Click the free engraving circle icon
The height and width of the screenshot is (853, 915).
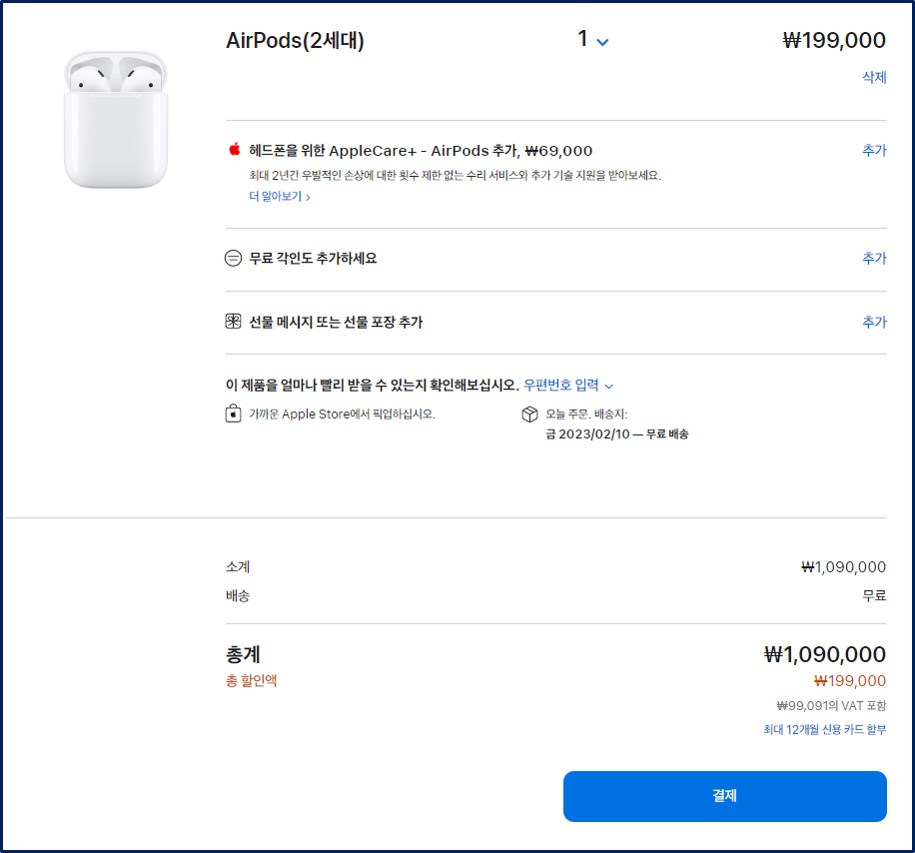232,257
